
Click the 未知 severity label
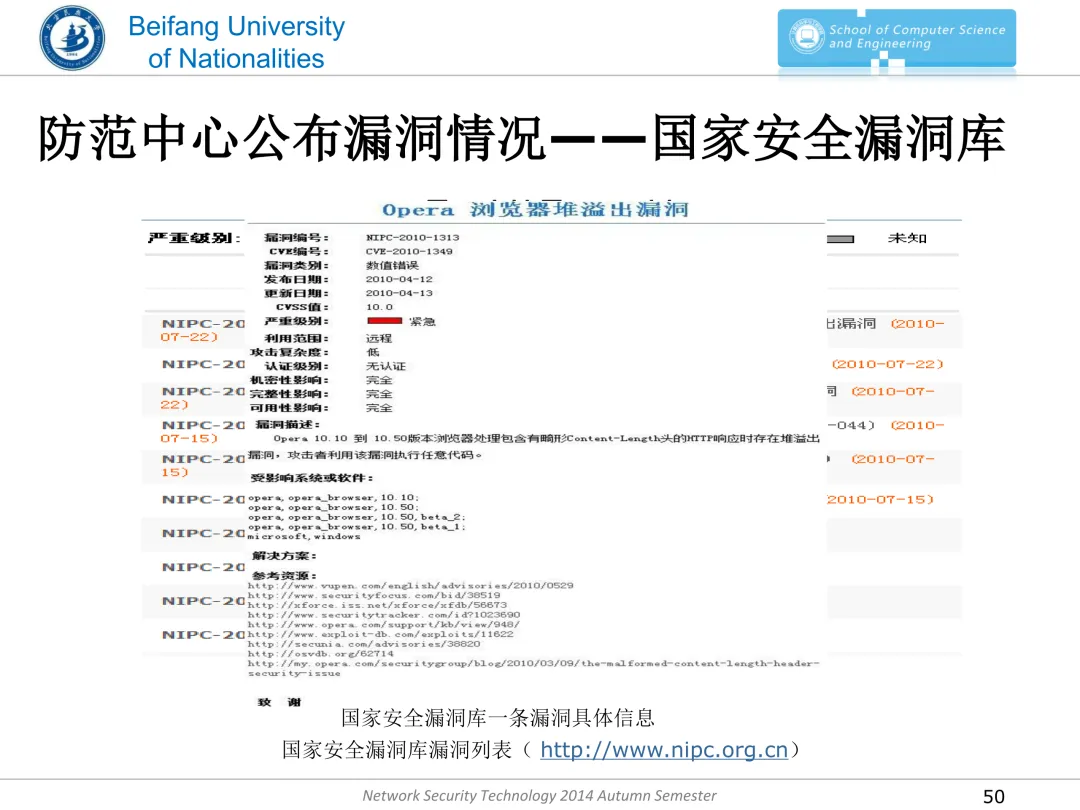(907, 238)
